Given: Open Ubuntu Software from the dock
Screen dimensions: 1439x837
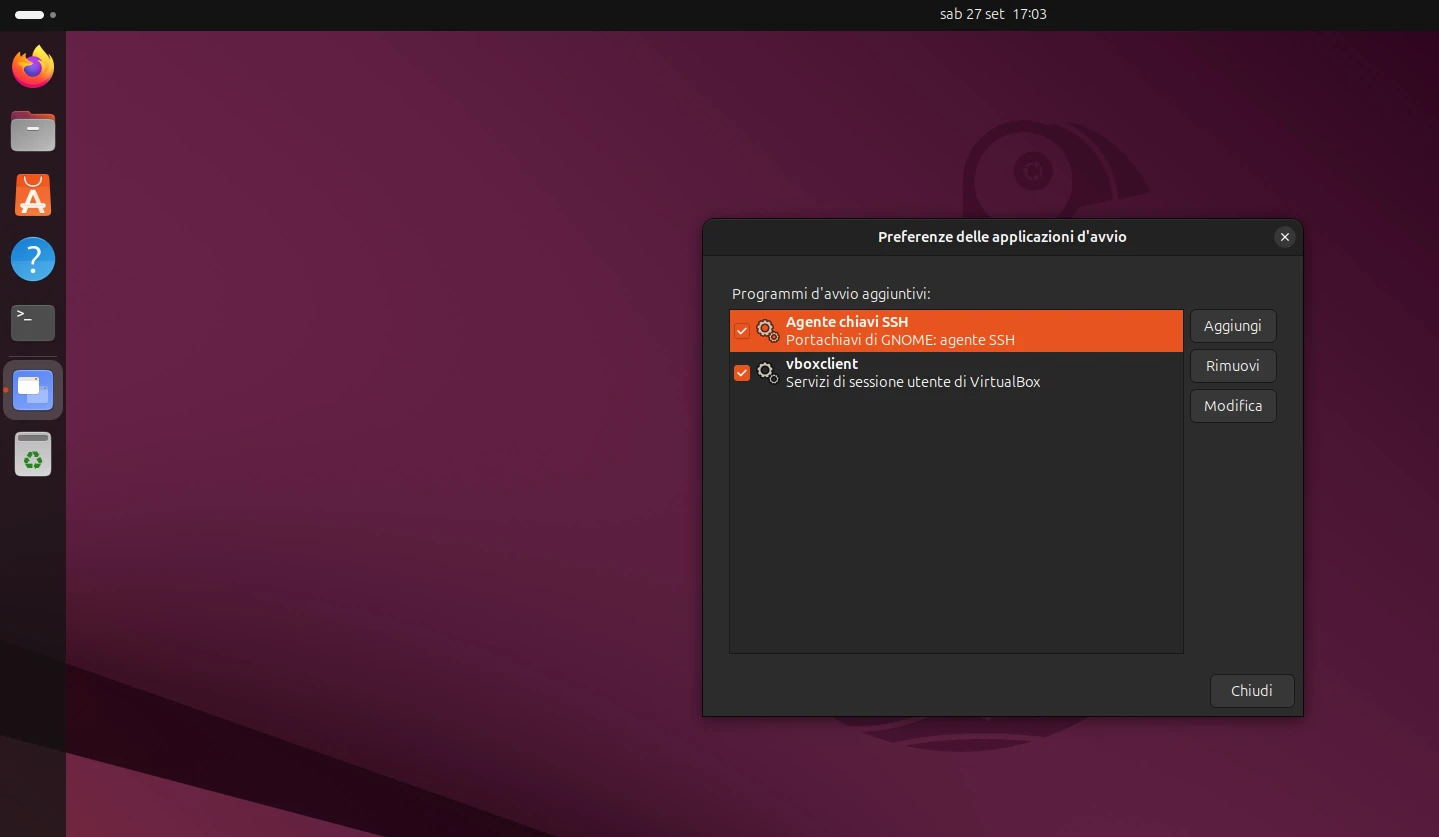Looking at the screenshot, I should (32, 195).
